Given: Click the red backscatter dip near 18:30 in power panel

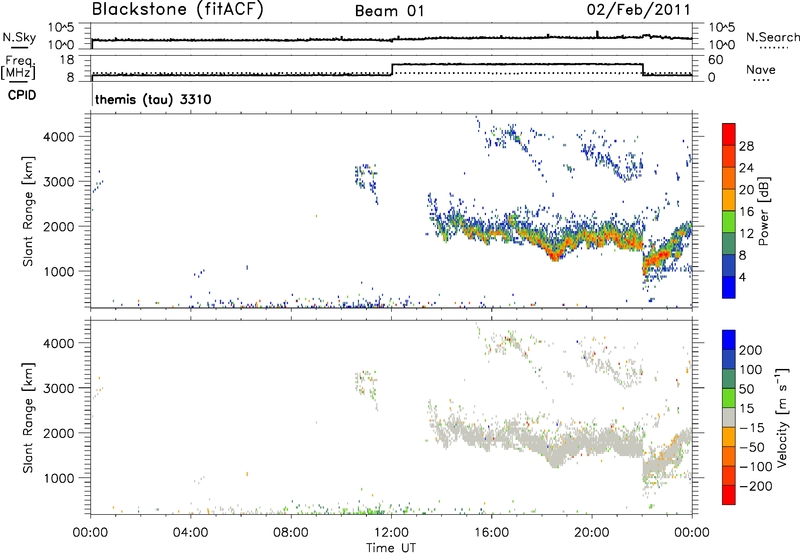Looking at the screenshot, I should pyautogui.click(x=555, y=255).
